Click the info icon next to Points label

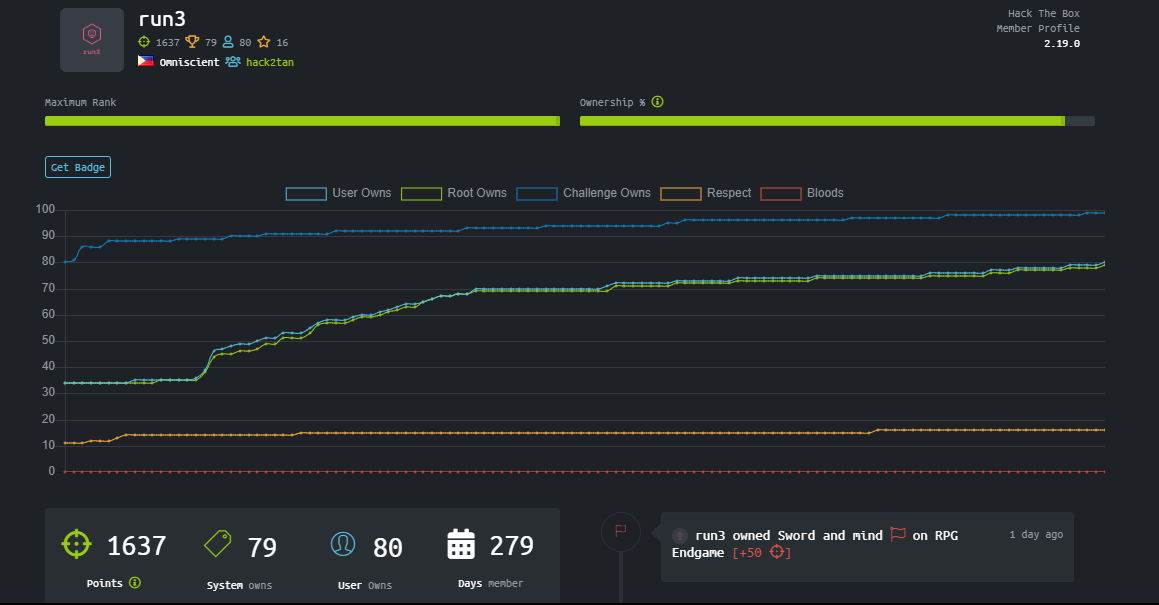coord(135,583)
